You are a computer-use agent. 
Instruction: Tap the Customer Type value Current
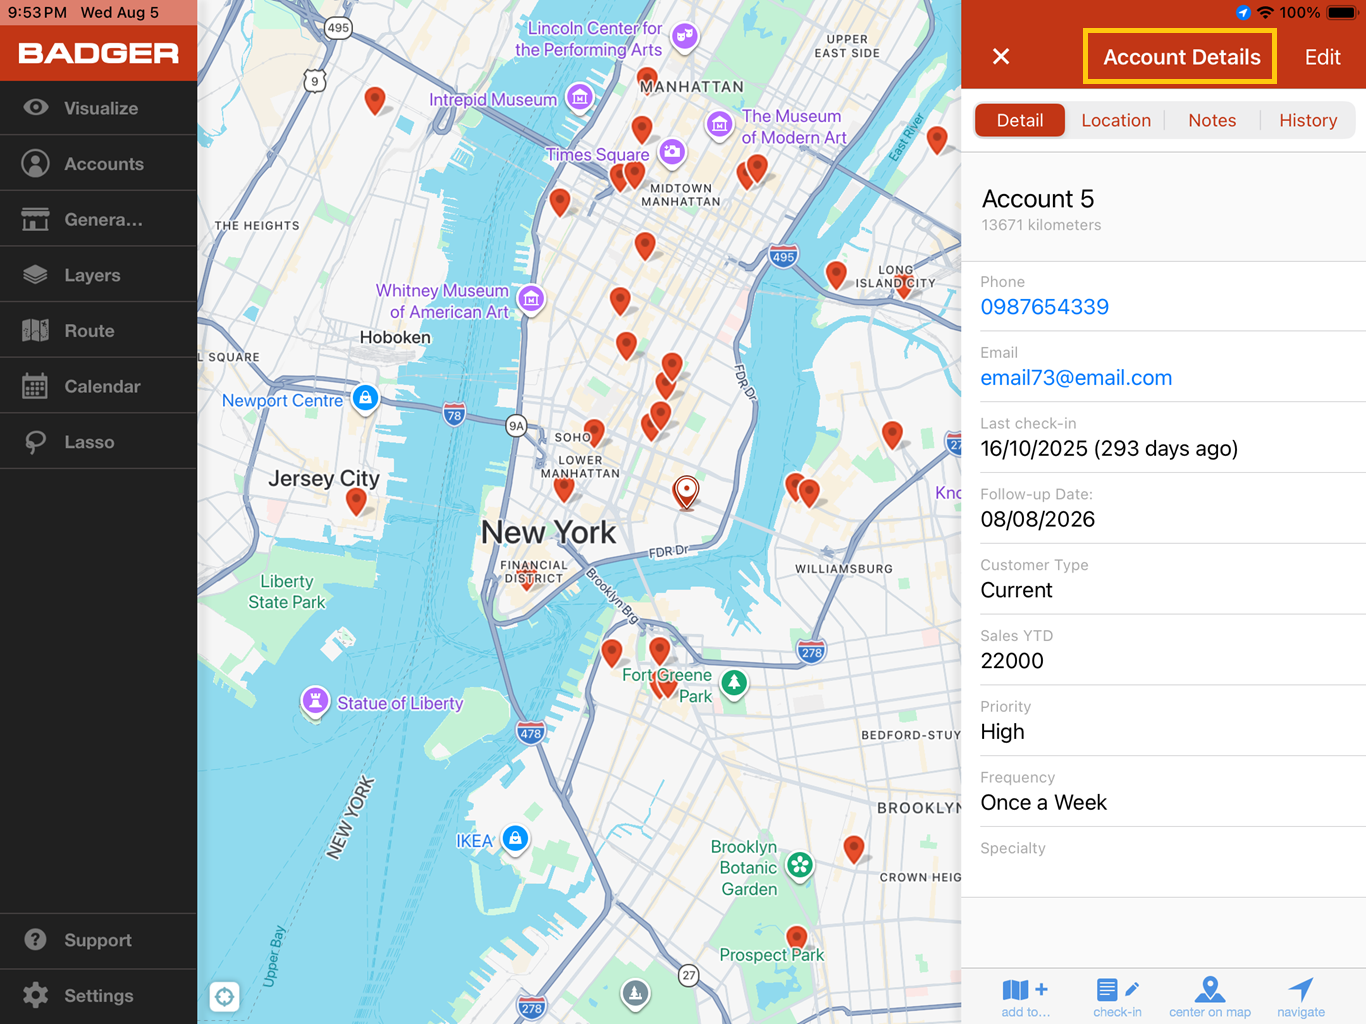tap(1016, 590)
